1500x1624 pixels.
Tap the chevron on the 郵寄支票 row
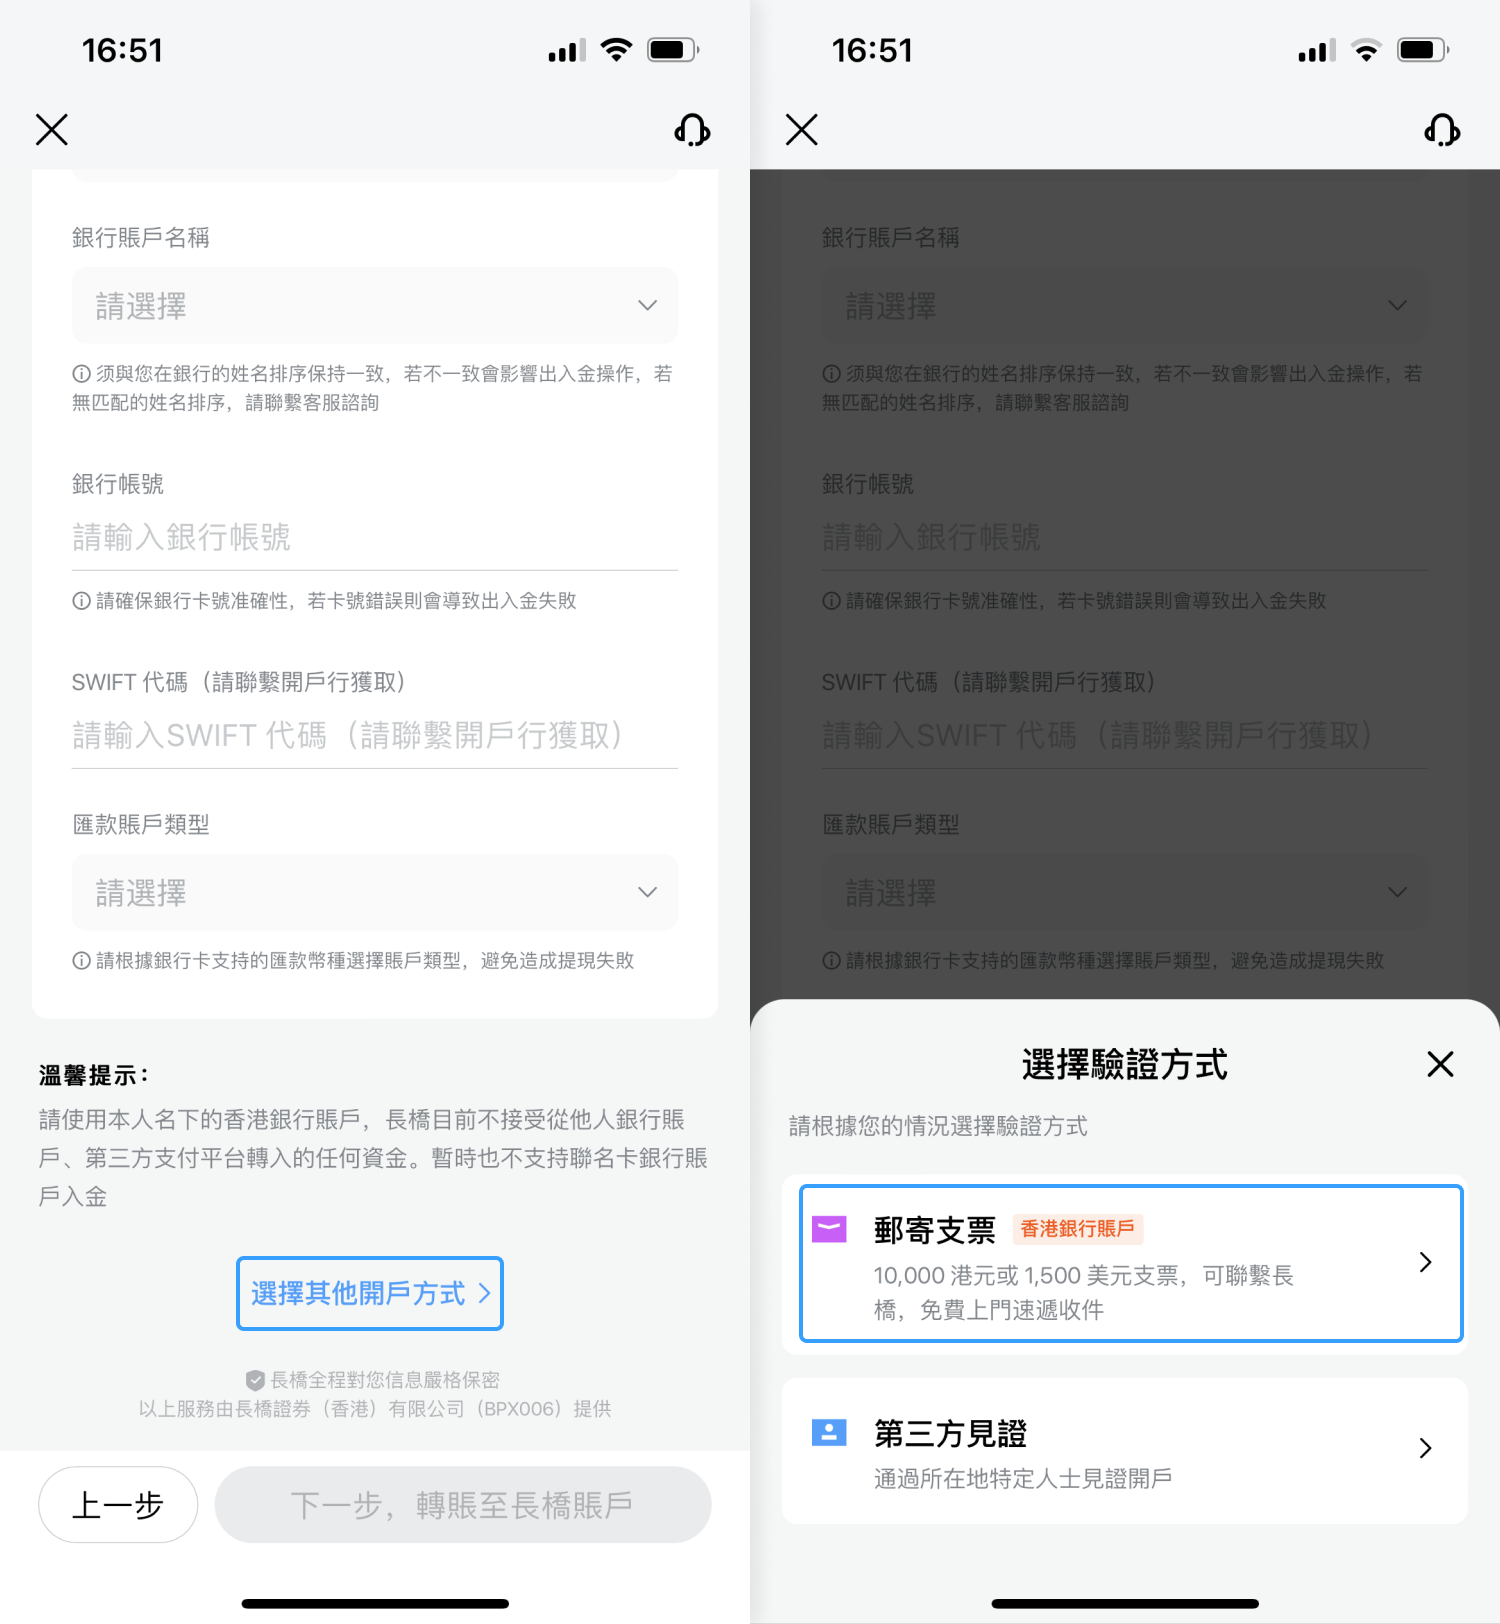(1425, 1262)
